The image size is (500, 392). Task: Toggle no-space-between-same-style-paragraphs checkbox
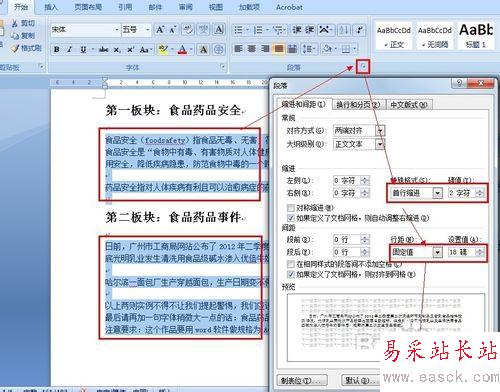pyautogui.click(x=291, y=264)
